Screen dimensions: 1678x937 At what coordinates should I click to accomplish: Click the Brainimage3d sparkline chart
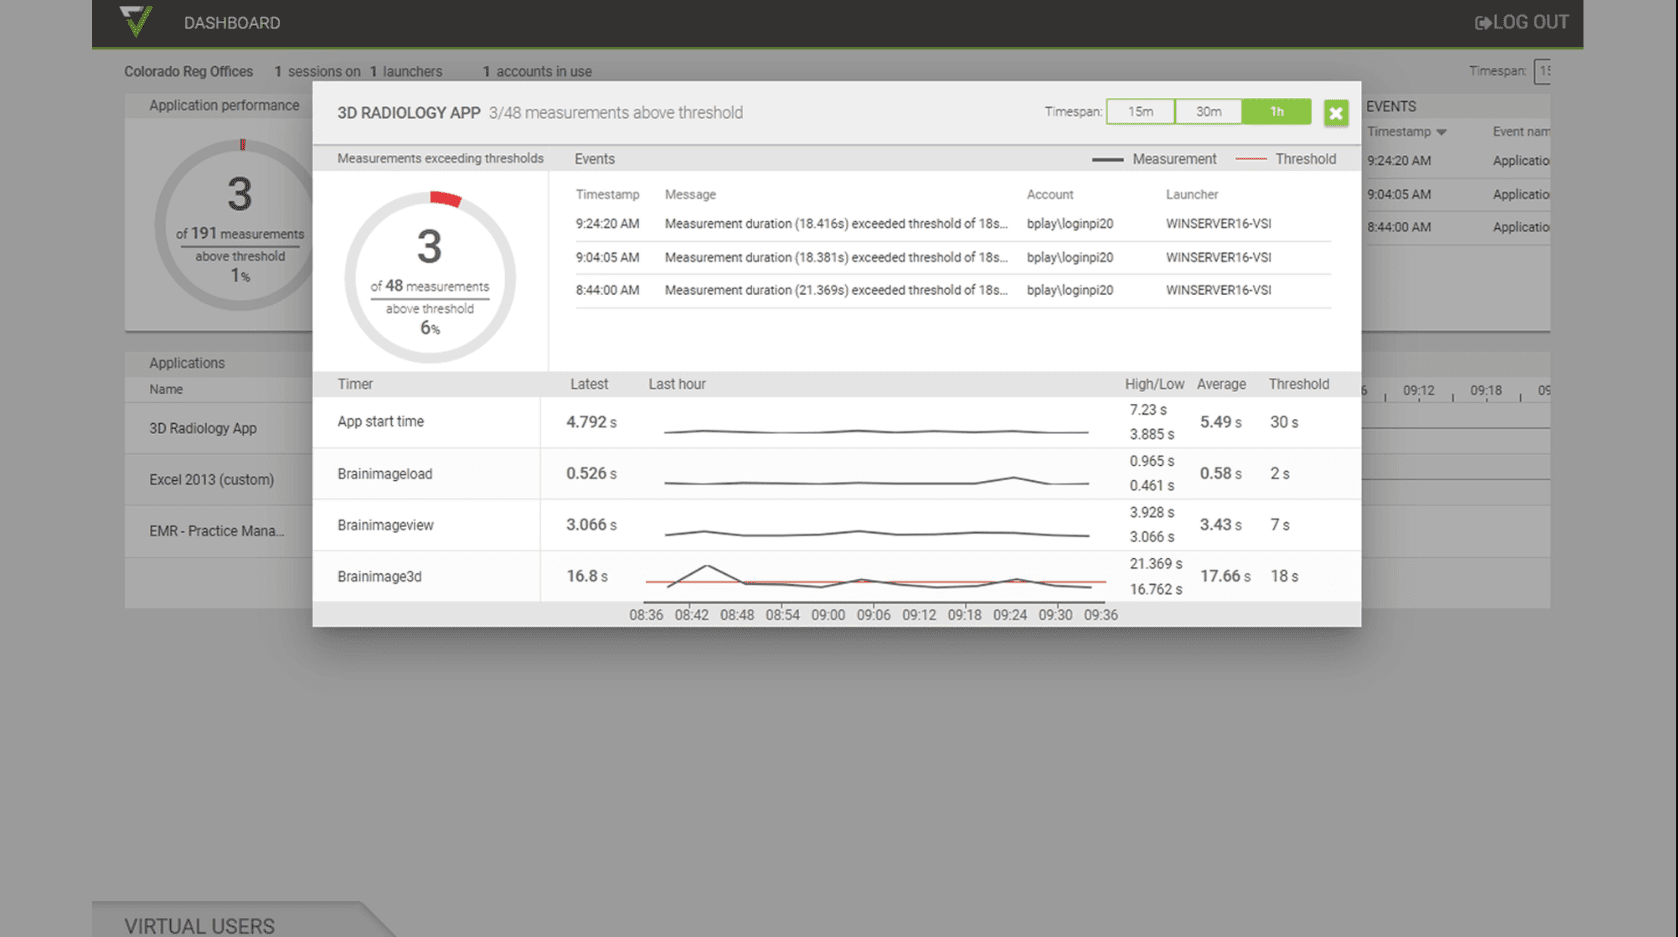875,577
